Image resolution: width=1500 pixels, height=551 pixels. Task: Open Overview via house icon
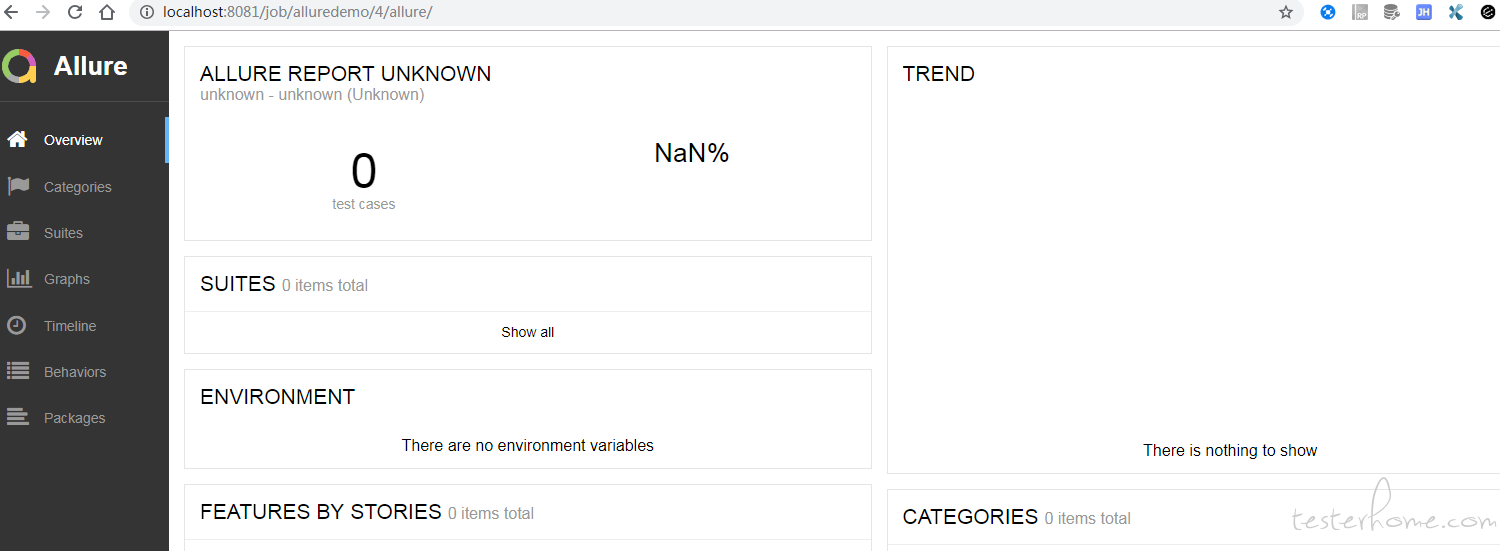point(17,140)
